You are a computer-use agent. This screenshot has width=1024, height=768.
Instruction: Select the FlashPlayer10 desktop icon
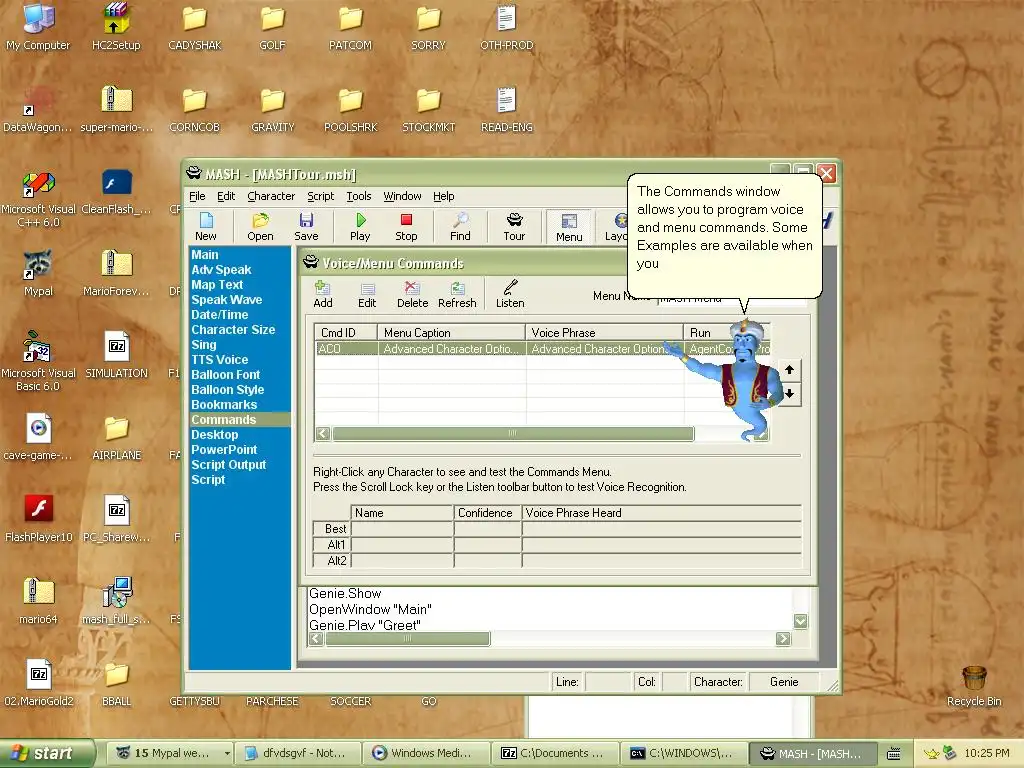(39, 519)
